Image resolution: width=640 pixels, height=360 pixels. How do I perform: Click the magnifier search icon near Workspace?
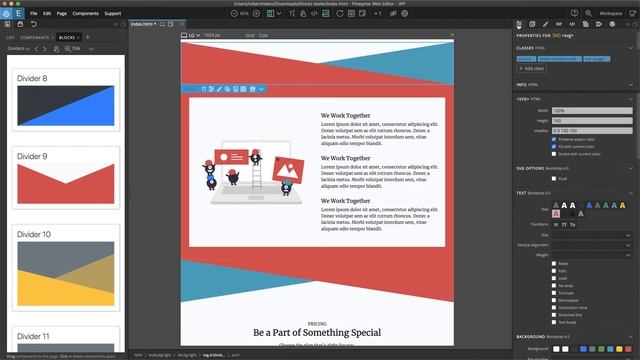[588, 13]
